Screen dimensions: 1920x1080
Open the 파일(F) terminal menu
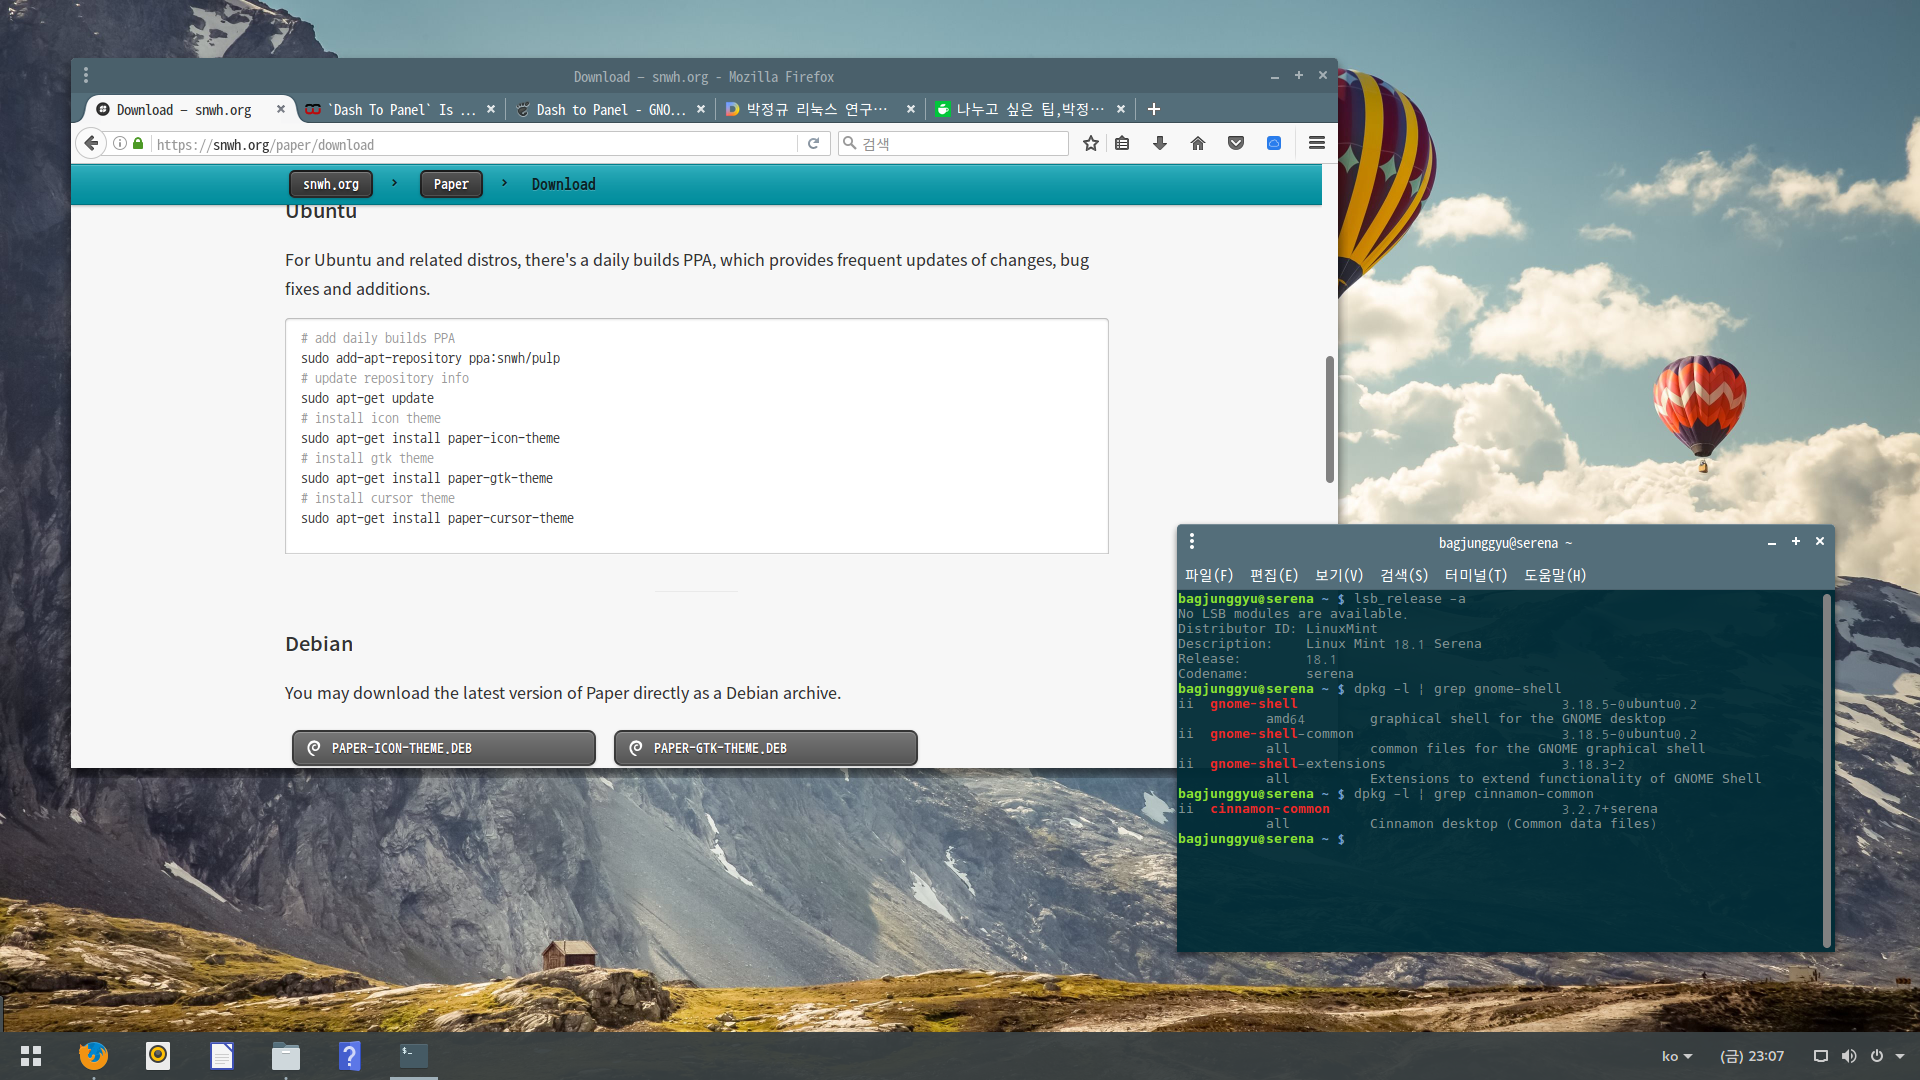tap(1209, 575)
